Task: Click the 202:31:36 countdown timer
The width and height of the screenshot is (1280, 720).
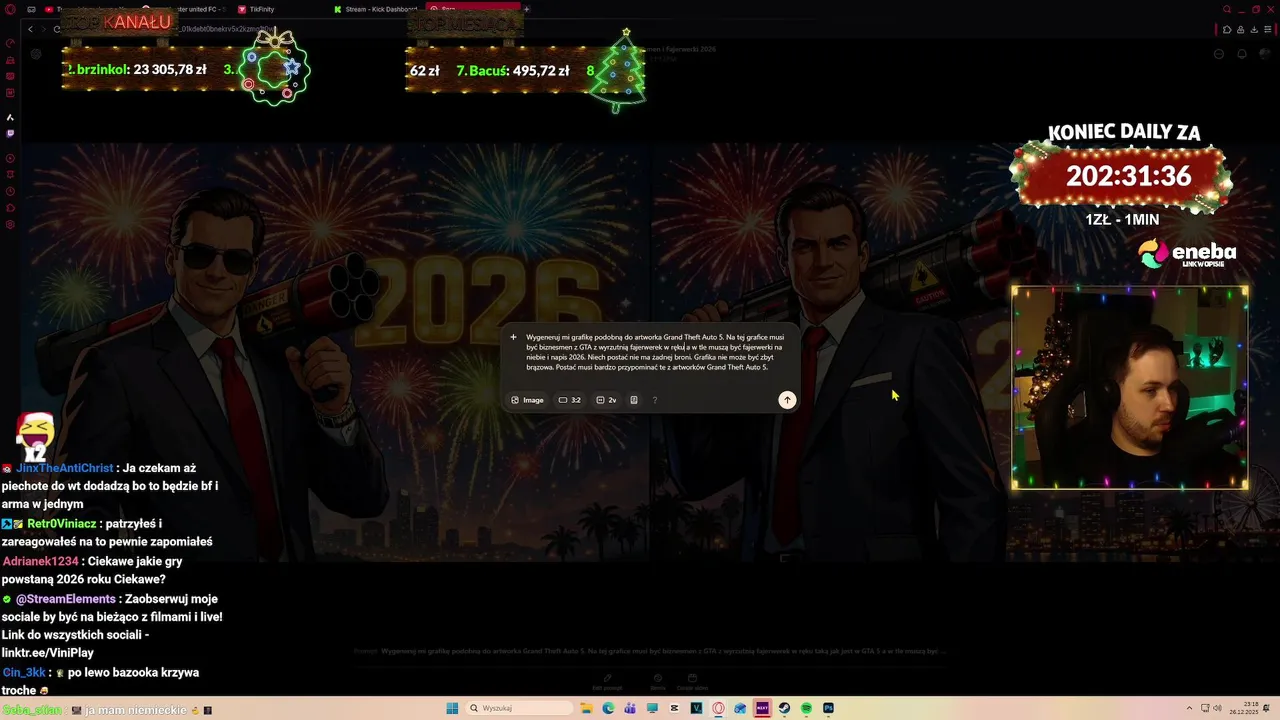Action: click(x=1128, y=176)
